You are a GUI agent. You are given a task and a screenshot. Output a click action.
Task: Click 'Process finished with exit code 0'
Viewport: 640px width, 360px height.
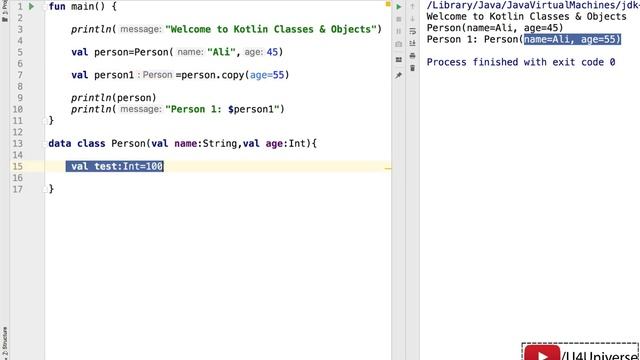[x=521, y=62]
